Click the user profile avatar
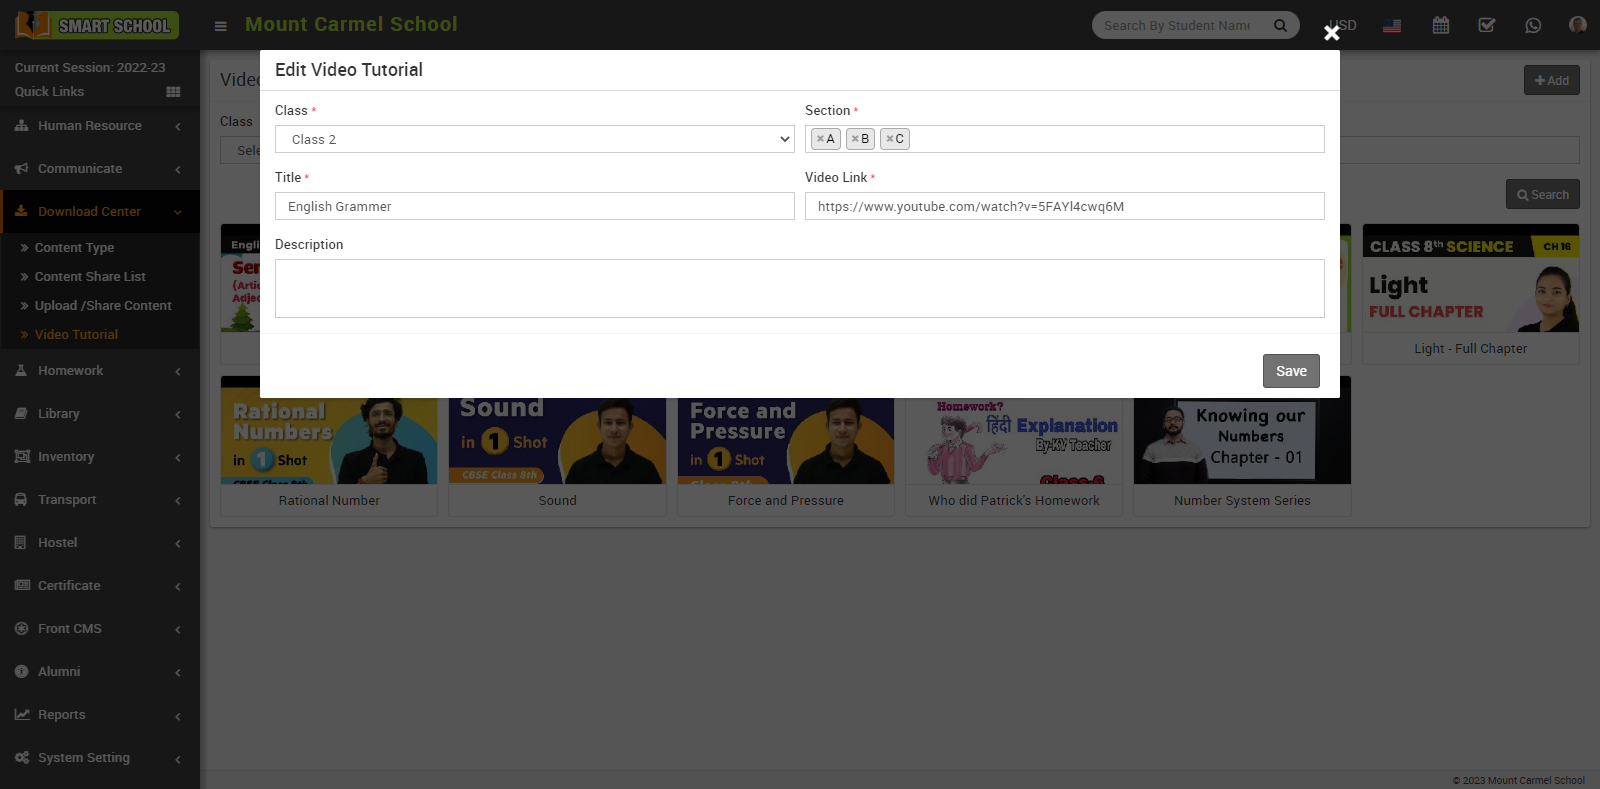 (x=1577, y=25)
